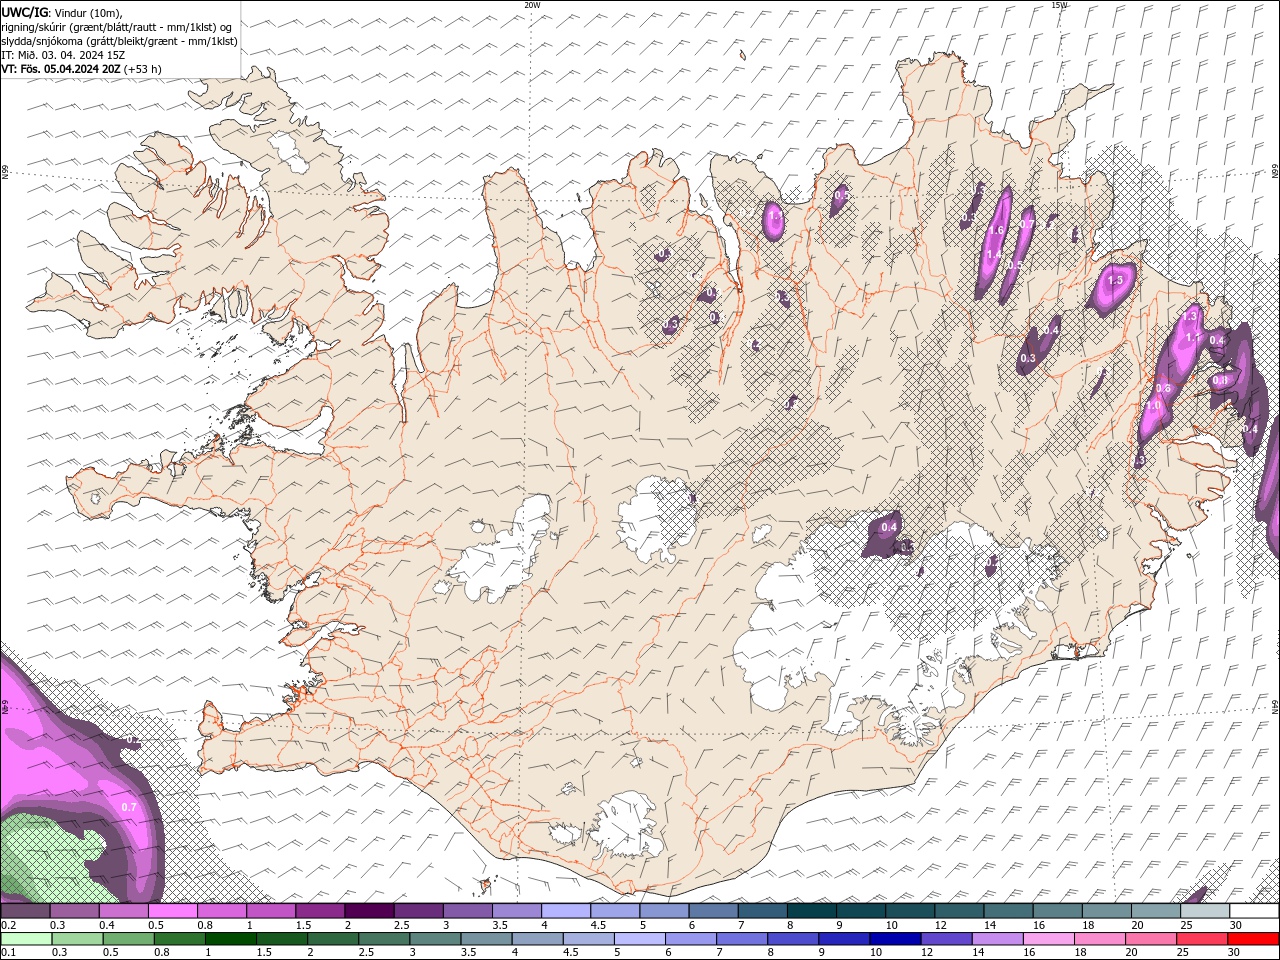This screenshot has width=1280, height=960.
Task: Pick the pale grey 25–30 swatch, upper legend
Action: point(1205,911)
